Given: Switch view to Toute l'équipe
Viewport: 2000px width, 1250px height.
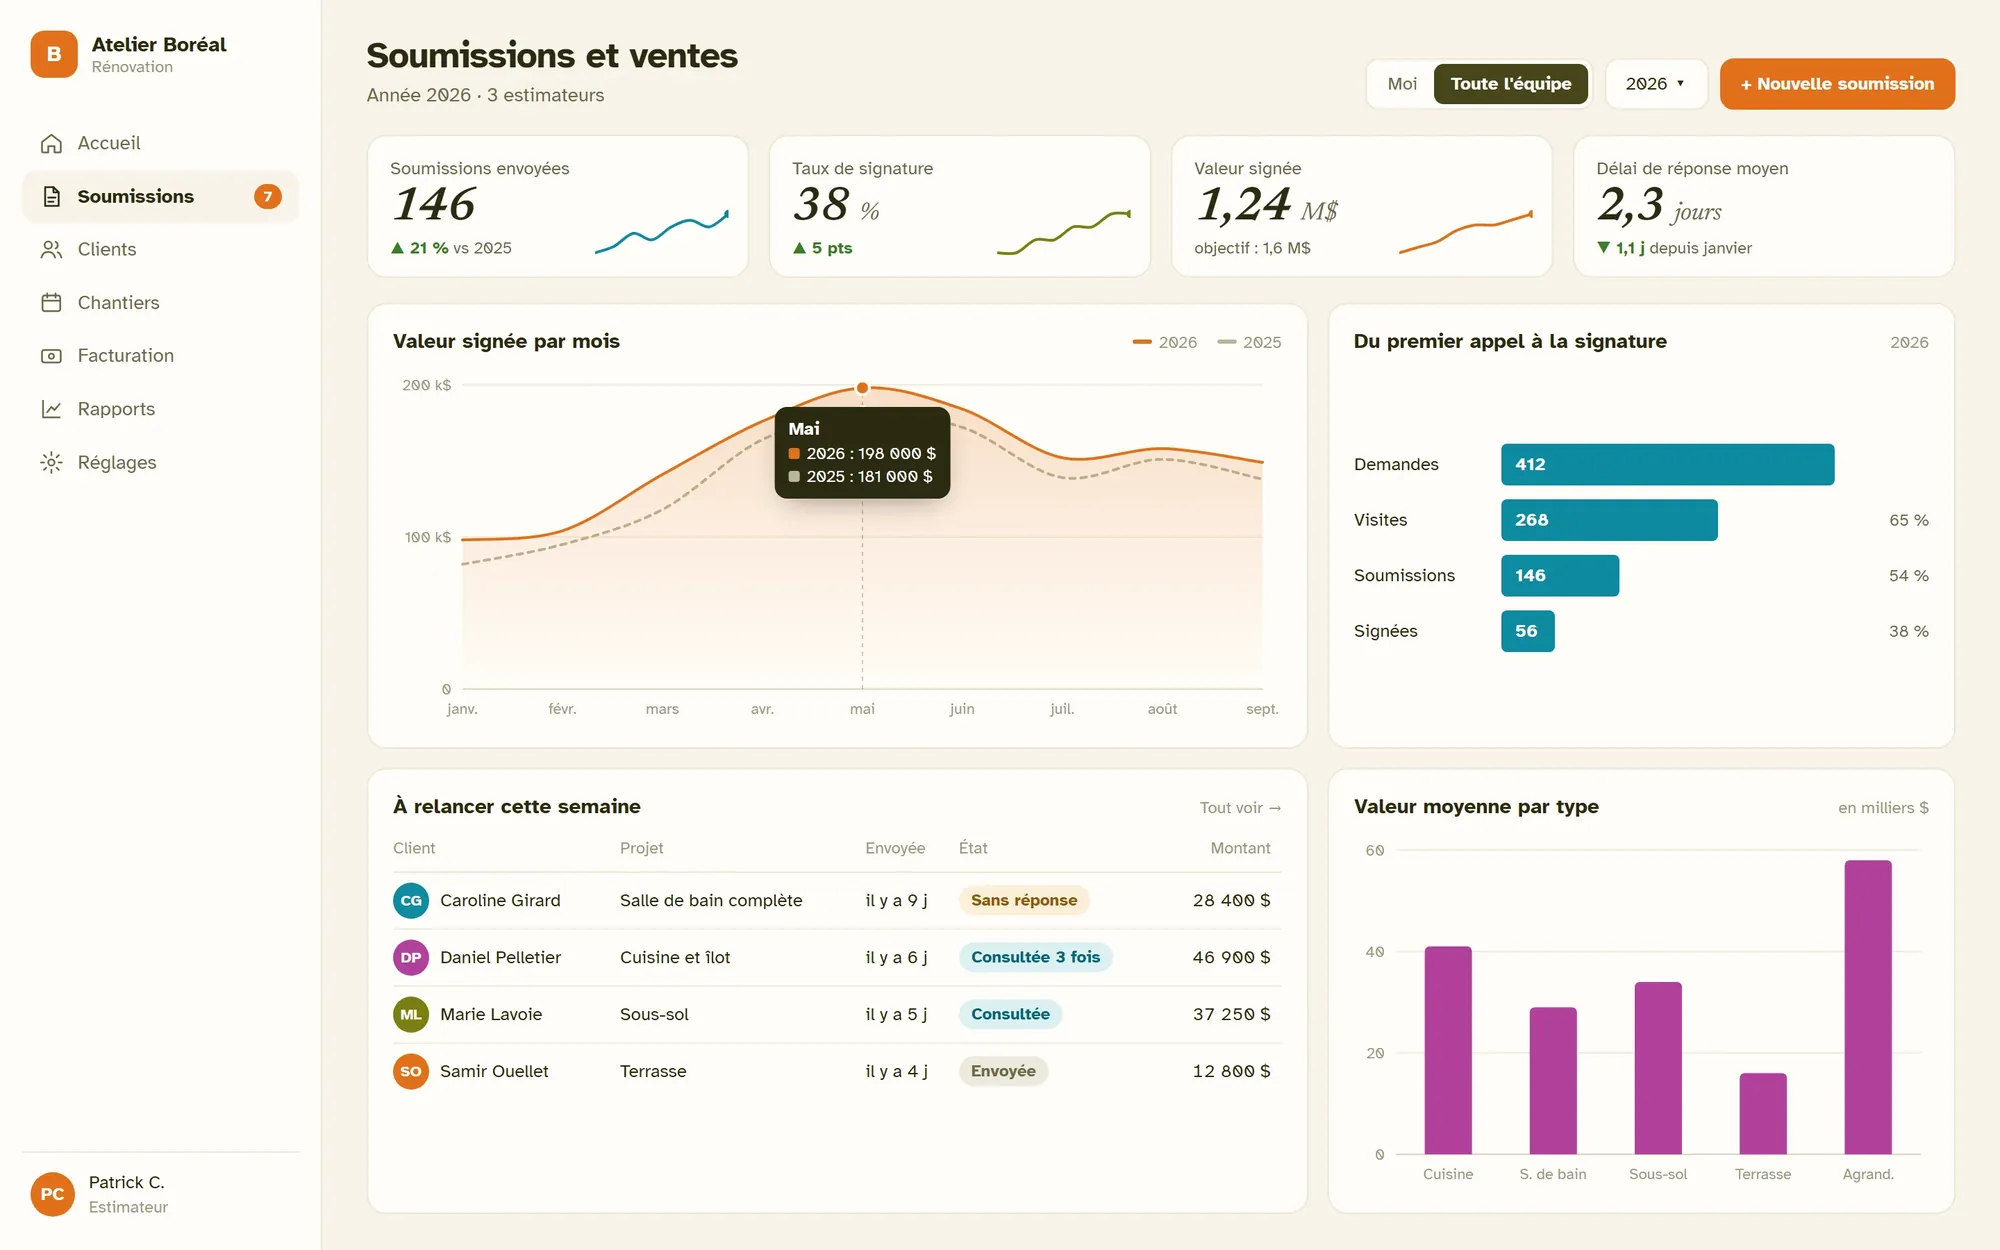Looking at the screenshot, I should pos(1511,84).
